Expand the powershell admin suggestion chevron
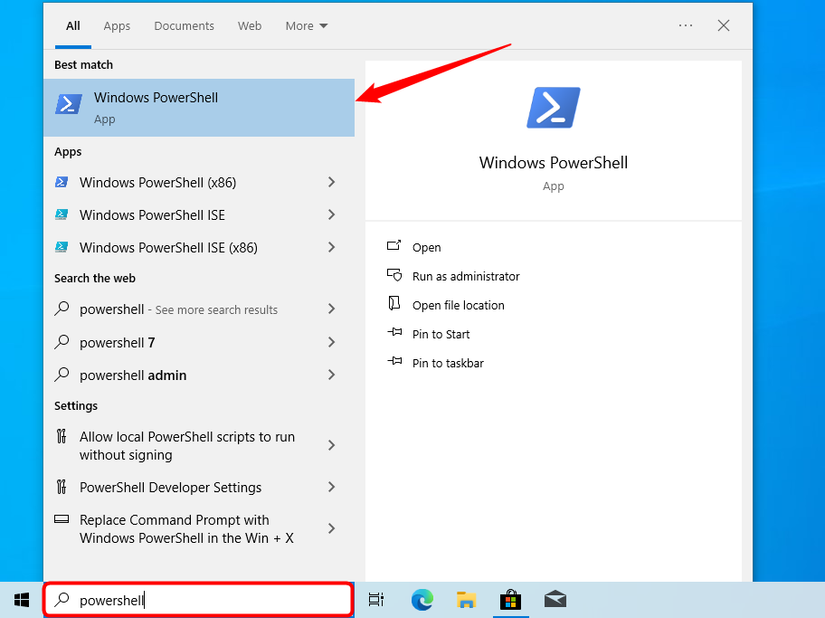 (331, 374)
